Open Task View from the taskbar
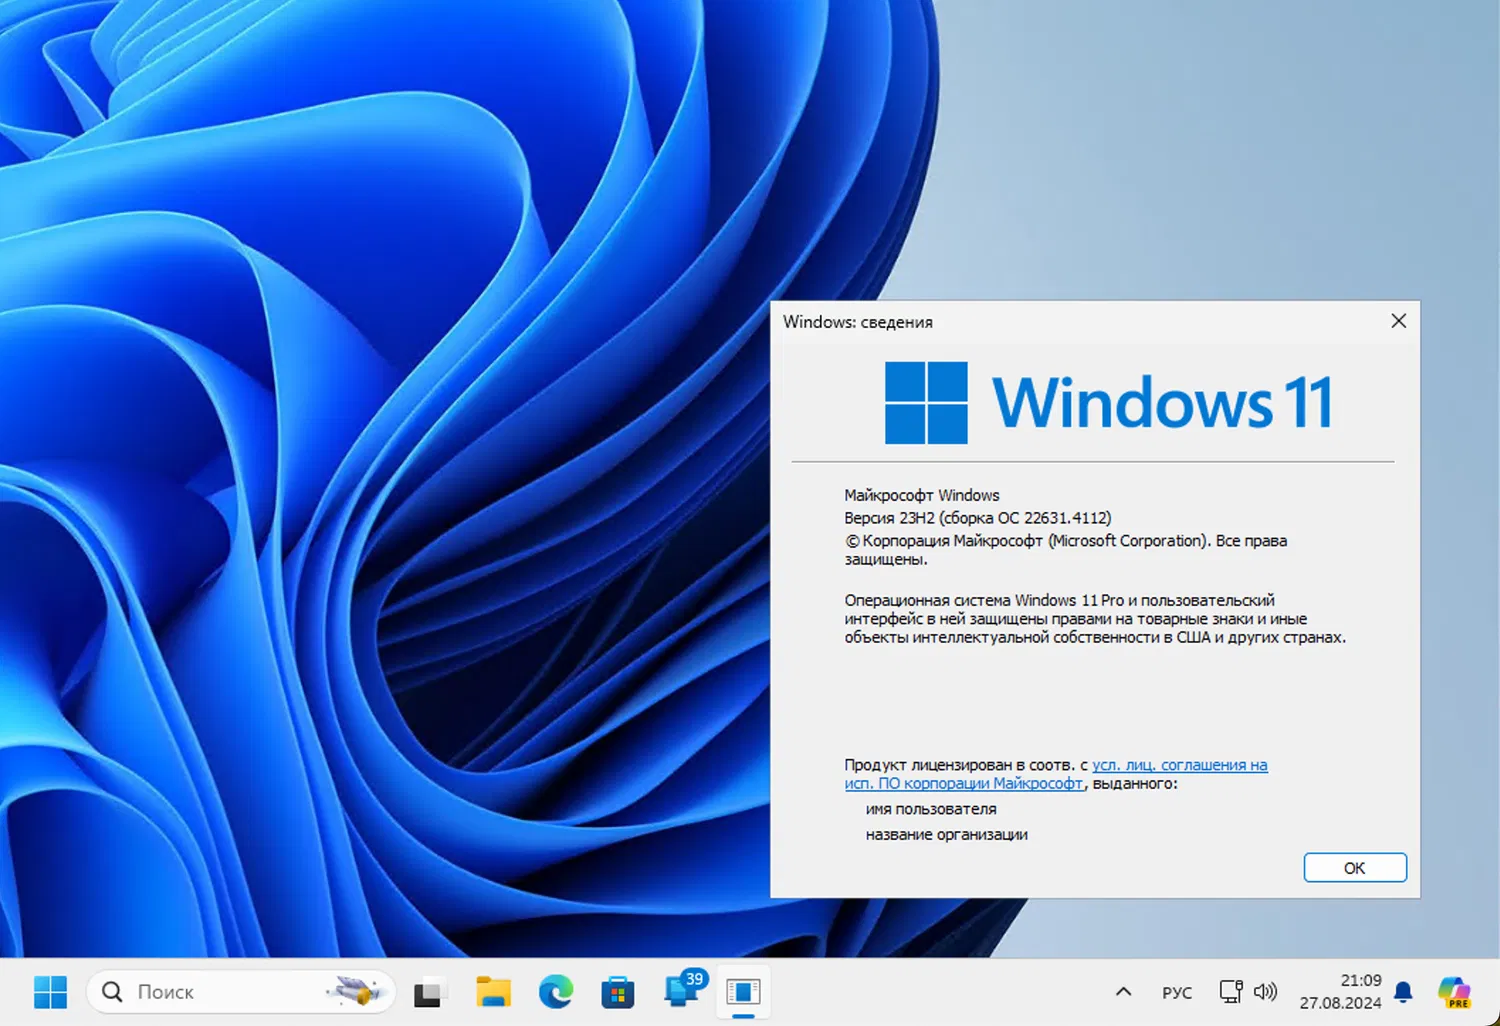Screen dimensions: 1500x1026 [x=430, y=991]
